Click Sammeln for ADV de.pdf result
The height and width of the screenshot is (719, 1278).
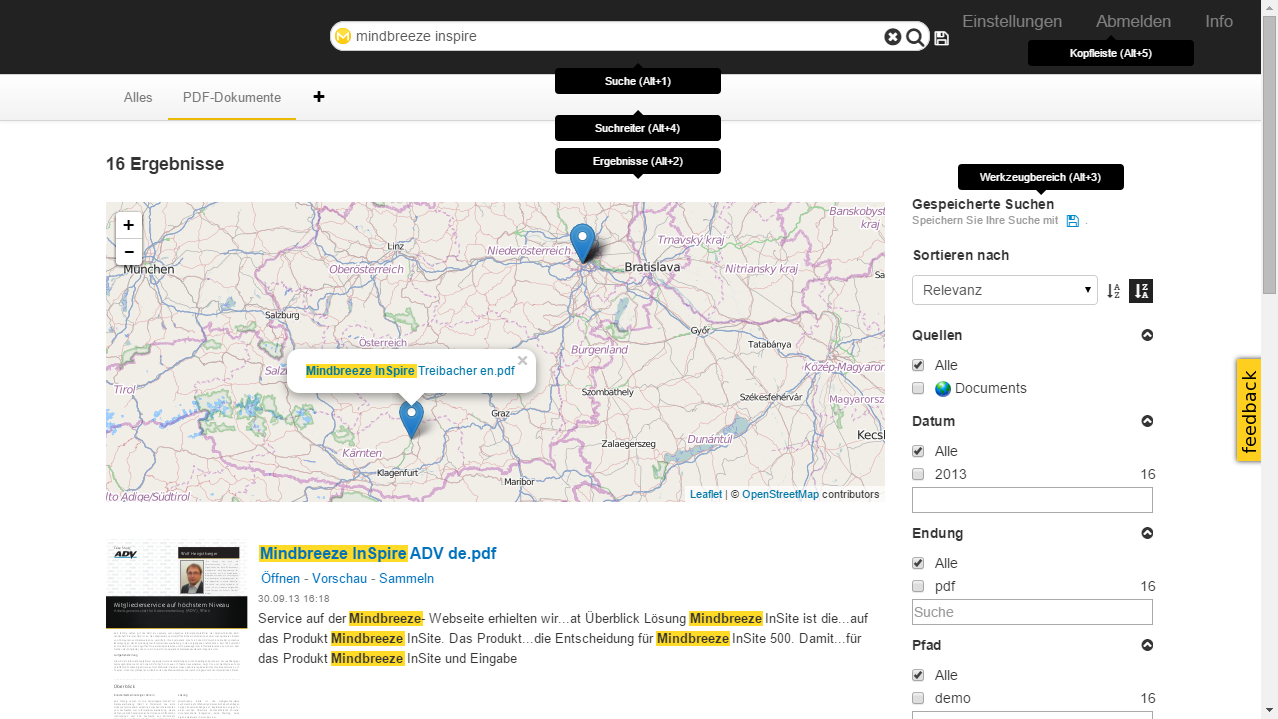click(406, 579)
